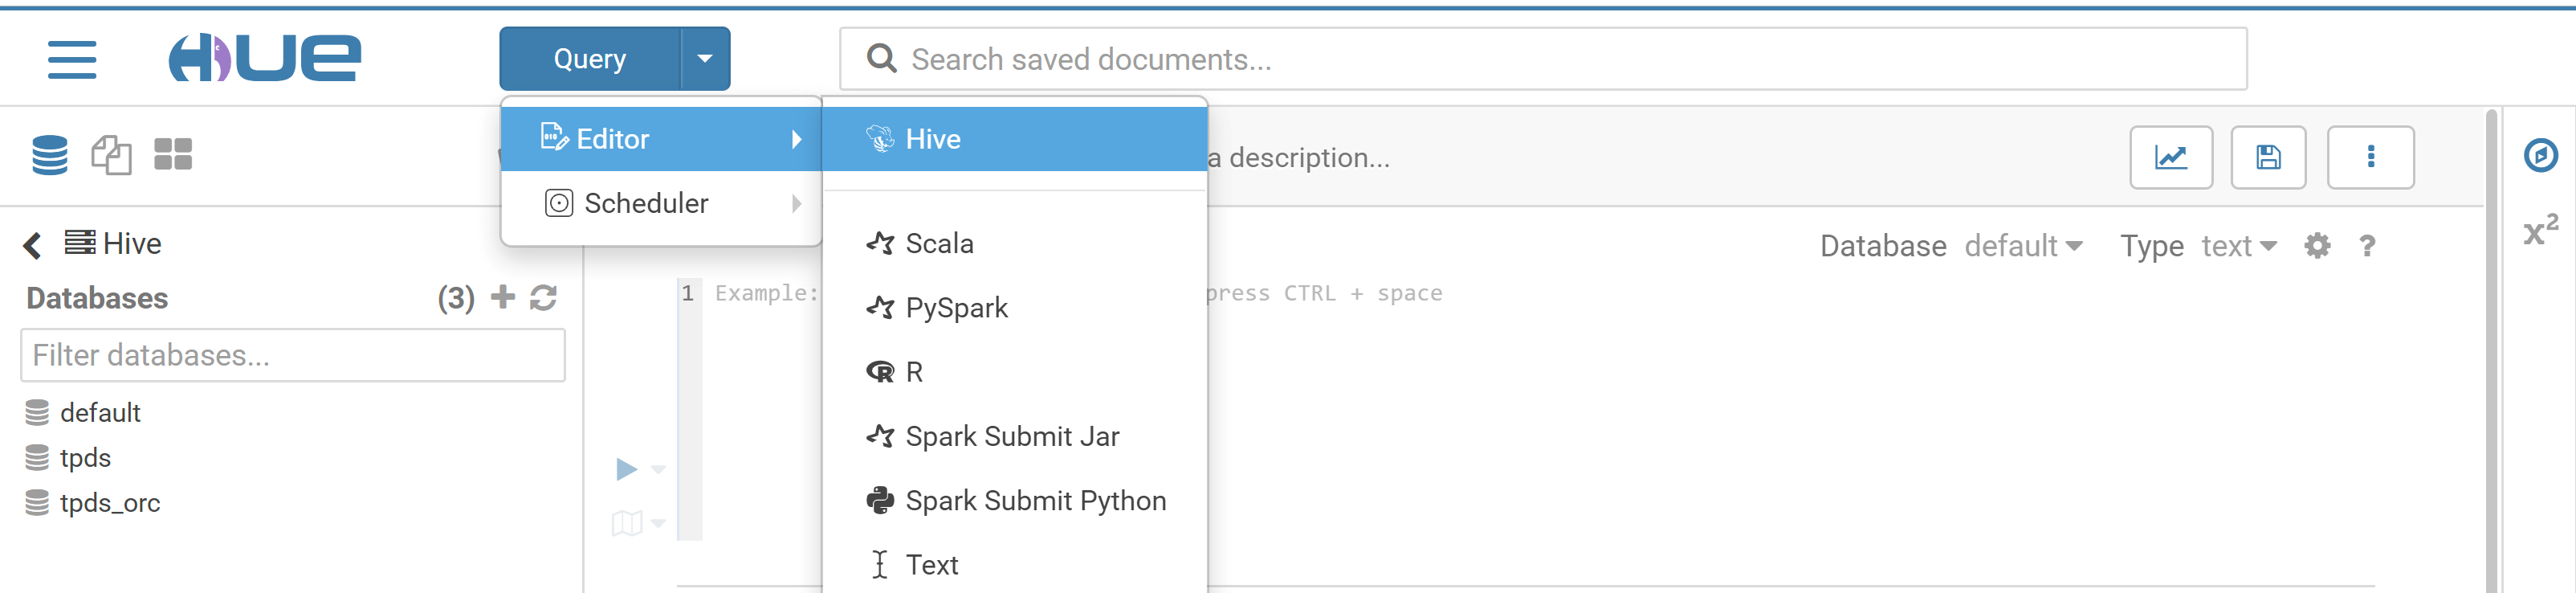Click the Query button
The height and width of the screenshot is (593, 2576).
[590, 59]
